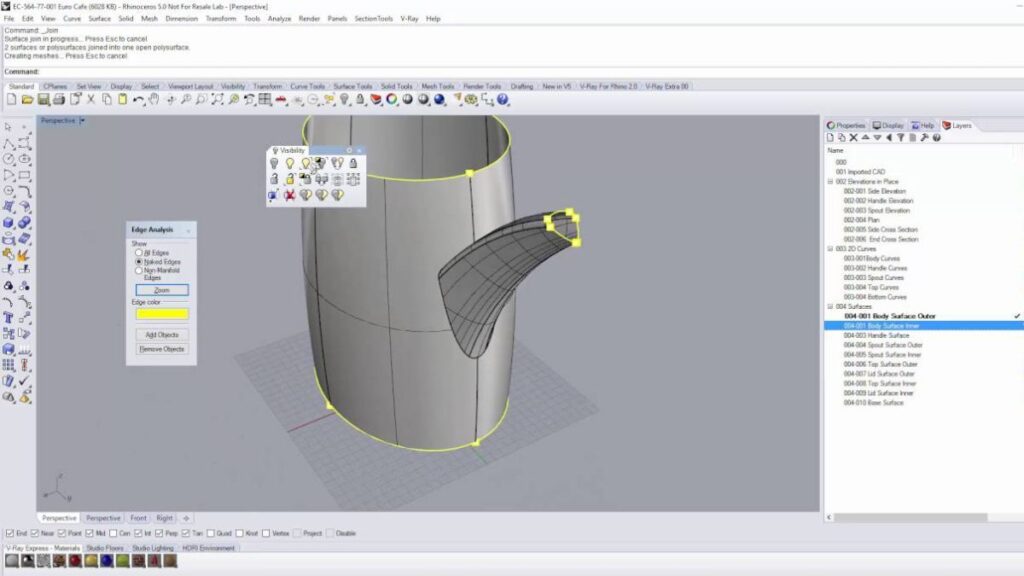Screen dimensions: 1024x576
Task: Click the Zoom button in Edge Analysis
Action: pyautogui.click(x=161, y=290)
